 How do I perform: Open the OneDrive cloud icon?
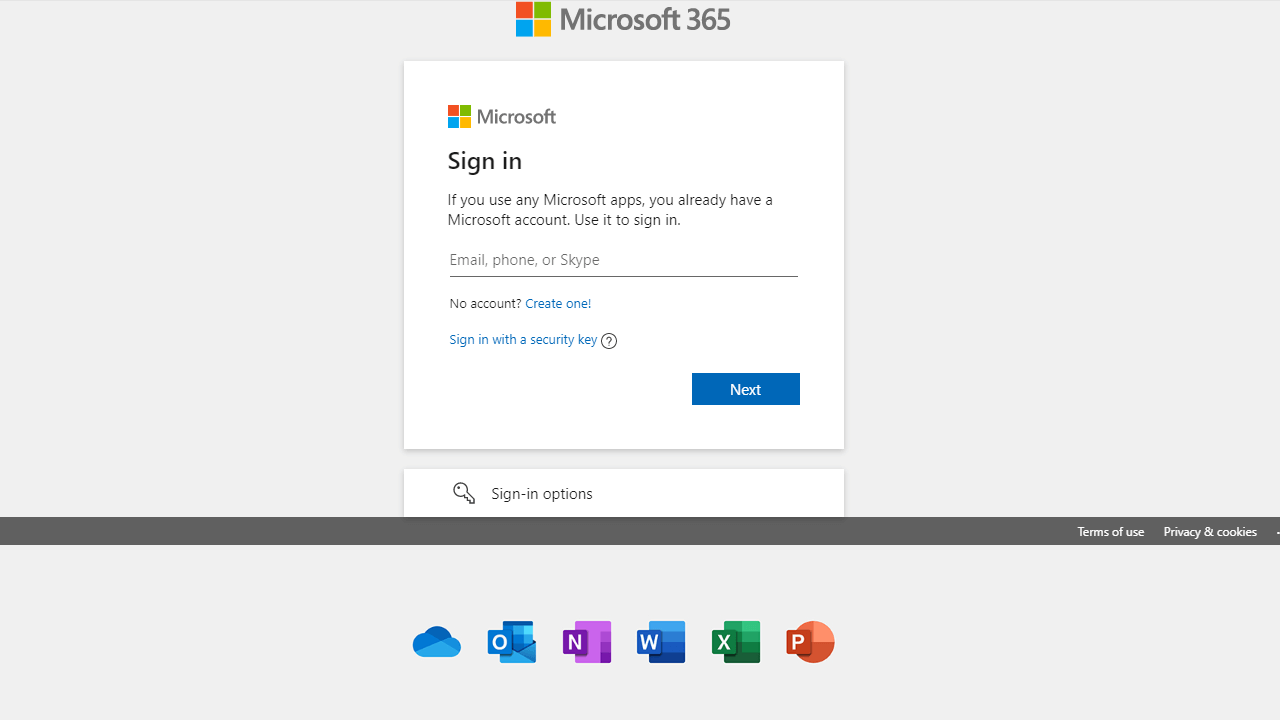(436, 641)
